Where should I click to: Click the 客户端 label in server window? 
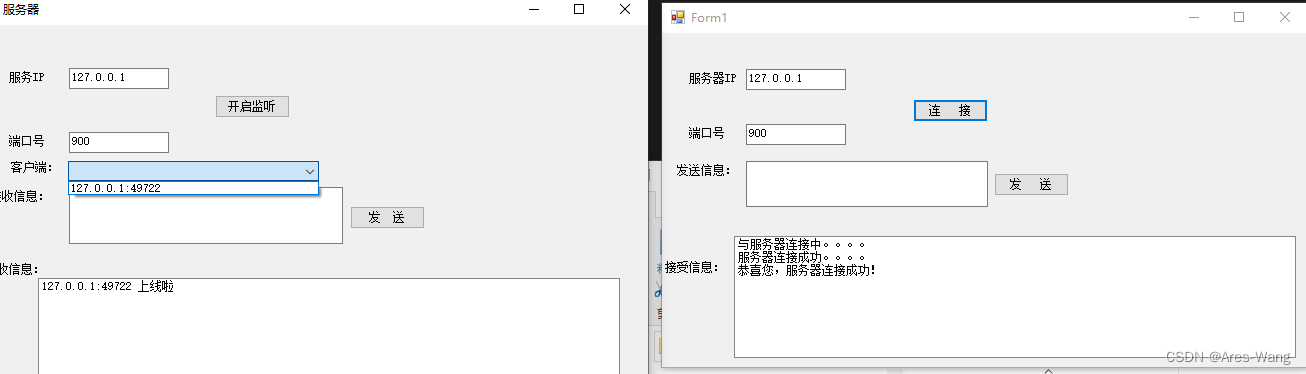pos(31,168)
